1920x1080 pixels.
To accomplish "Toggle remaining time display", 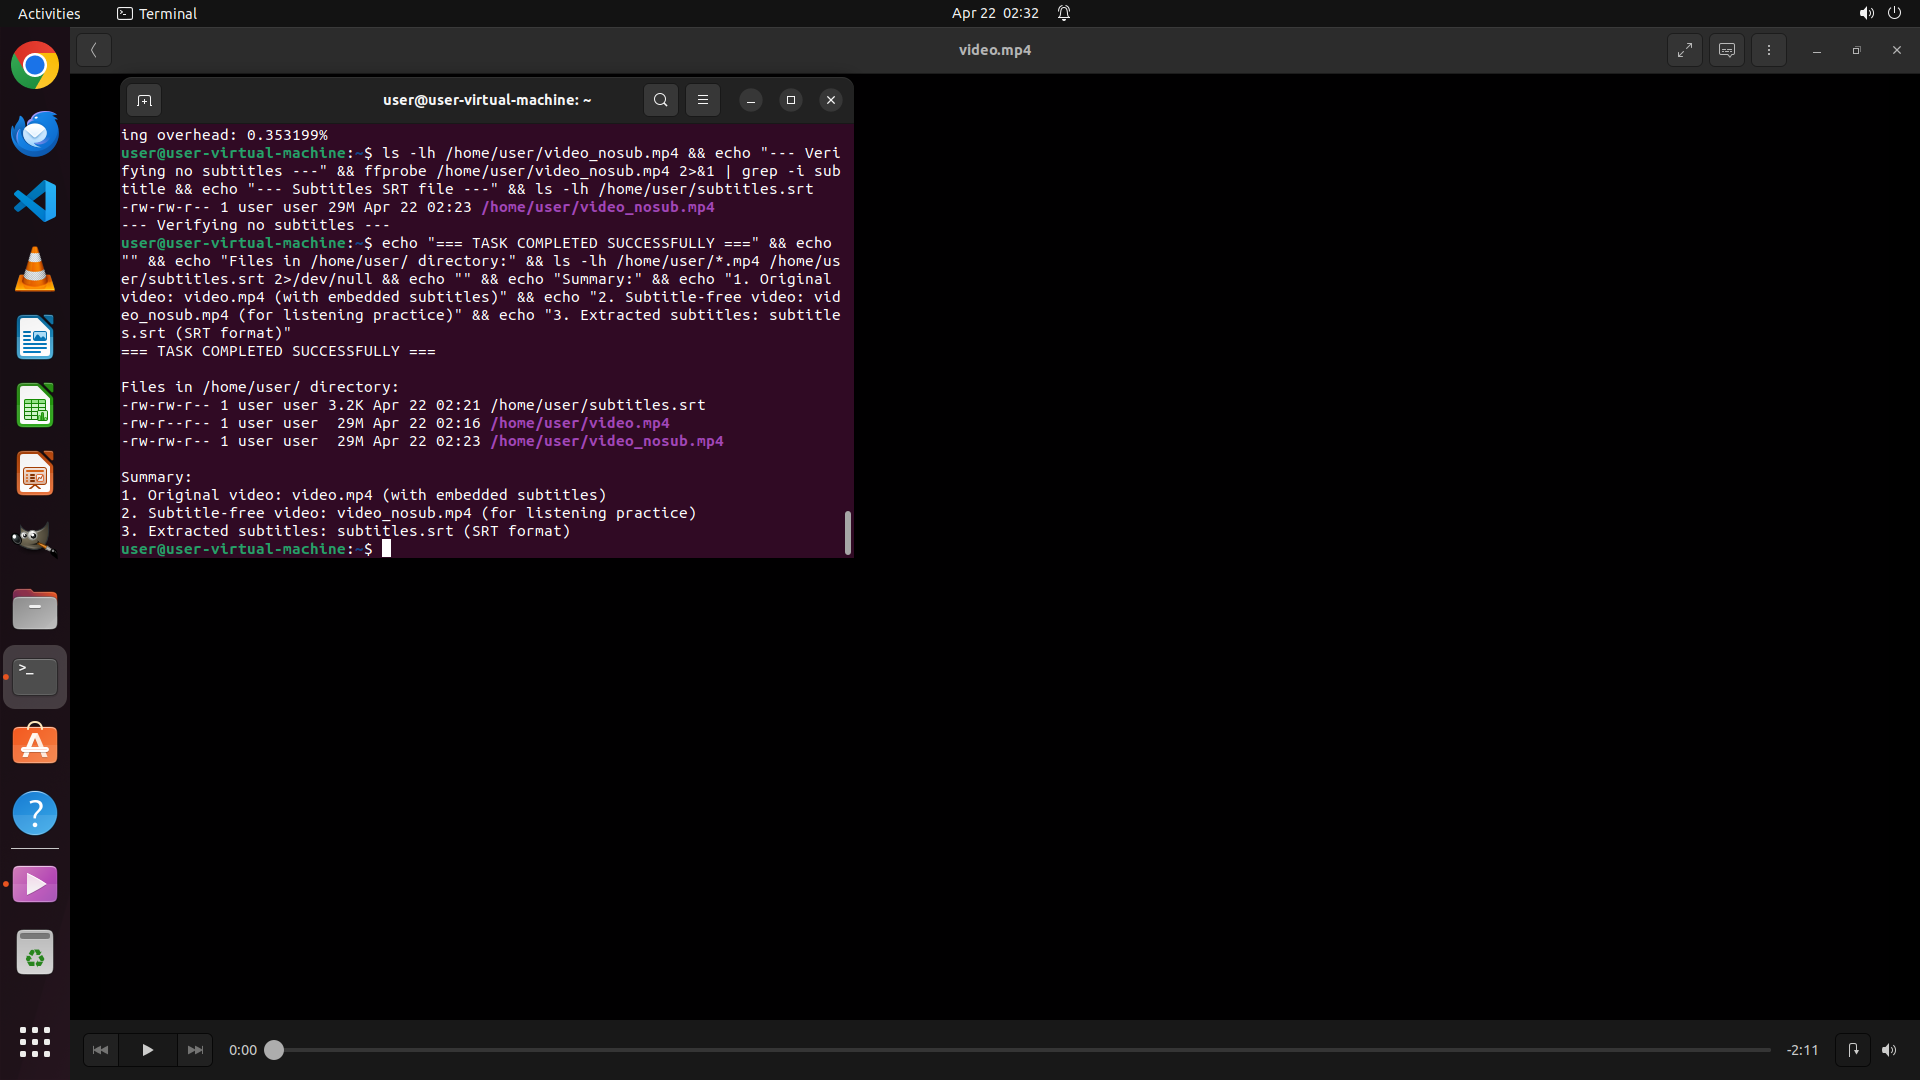I will 1802,1050.
